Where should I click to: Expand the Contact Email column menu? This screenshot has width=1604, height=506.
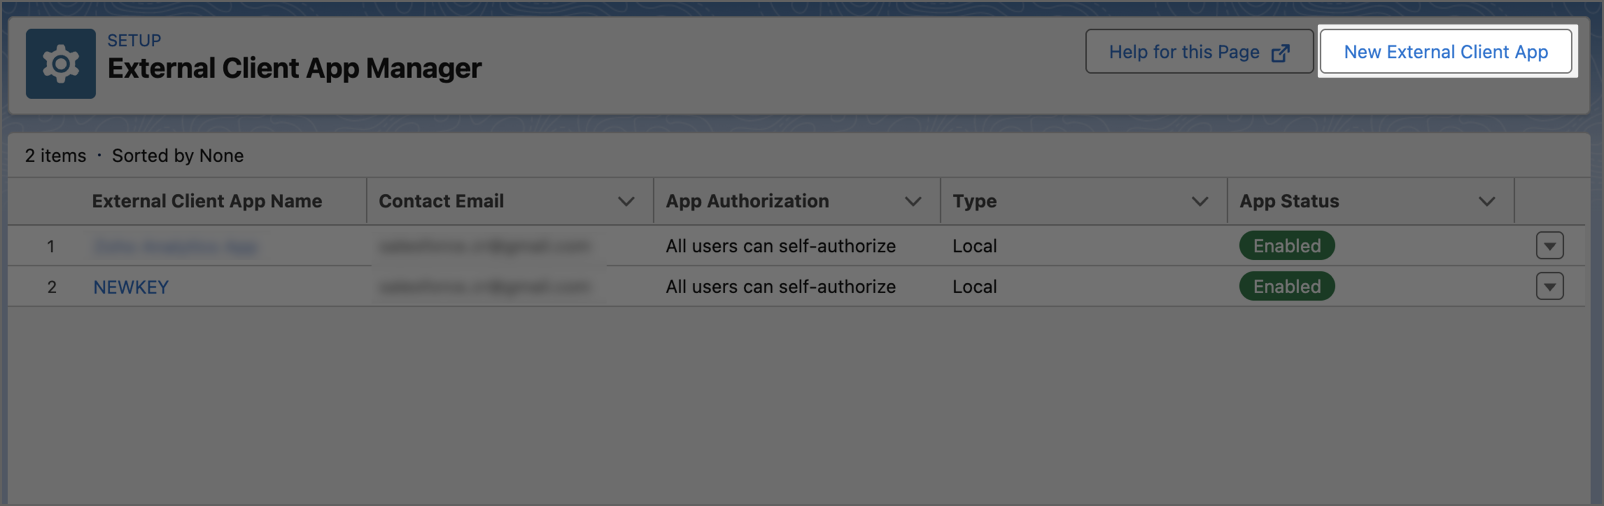[x=626, y=201]
